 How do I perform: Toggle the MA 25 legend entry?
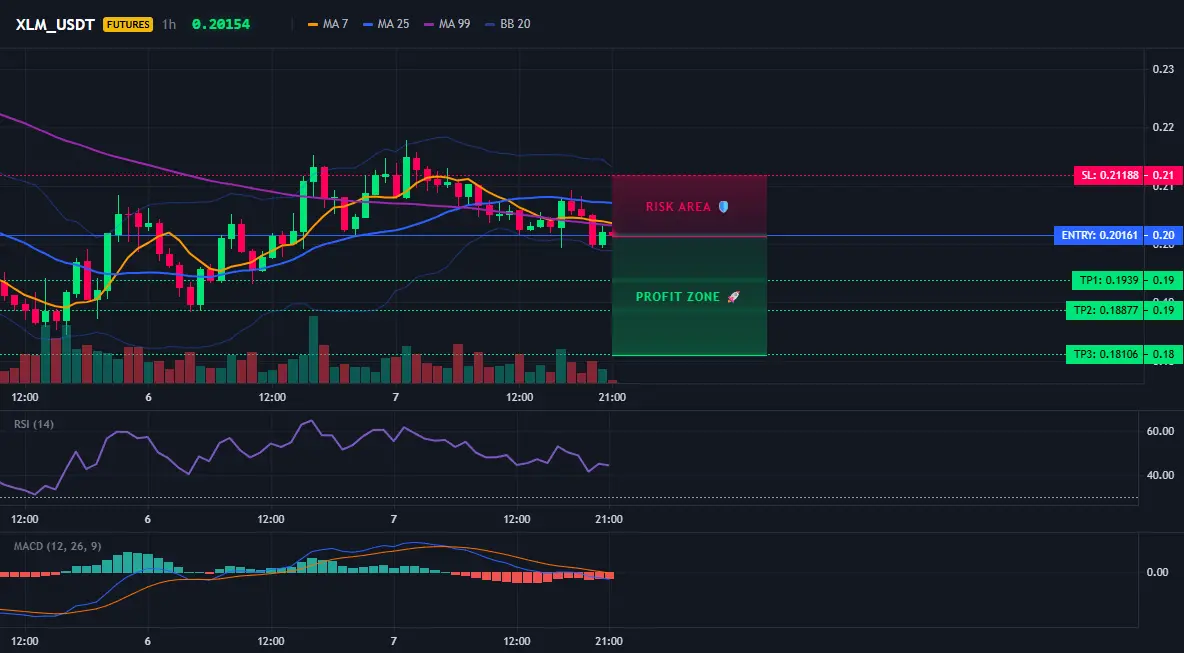(386, 24)
